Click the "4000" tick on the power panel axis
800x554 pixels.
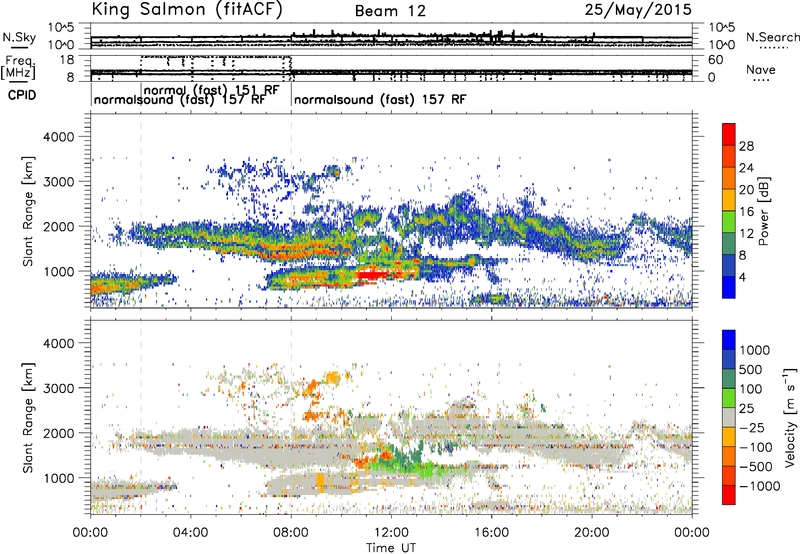click(x=59, y=137)
